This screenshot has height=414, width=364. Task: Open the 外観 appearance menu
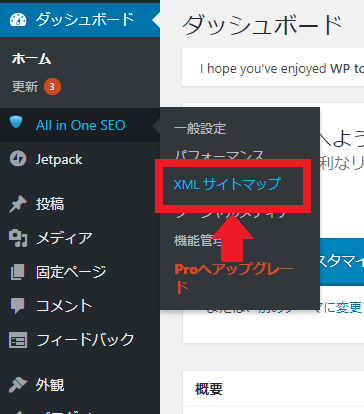pos(80,385)
